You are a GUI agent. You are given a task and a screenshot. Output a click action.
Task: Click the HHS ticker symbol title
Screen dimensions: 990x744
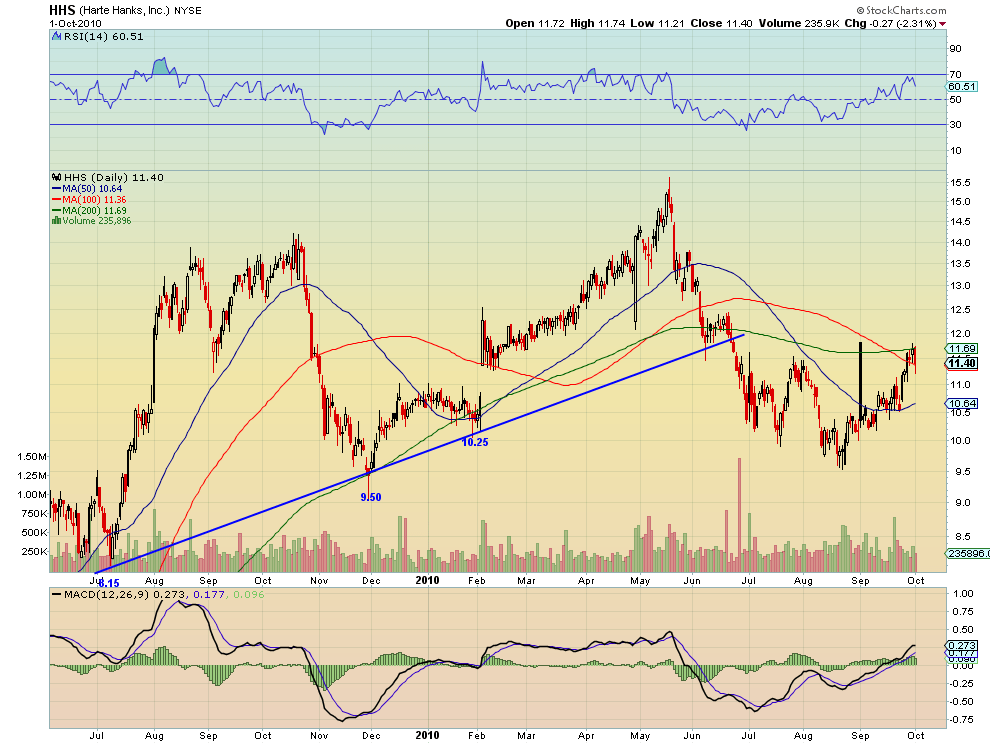point(63,10)
